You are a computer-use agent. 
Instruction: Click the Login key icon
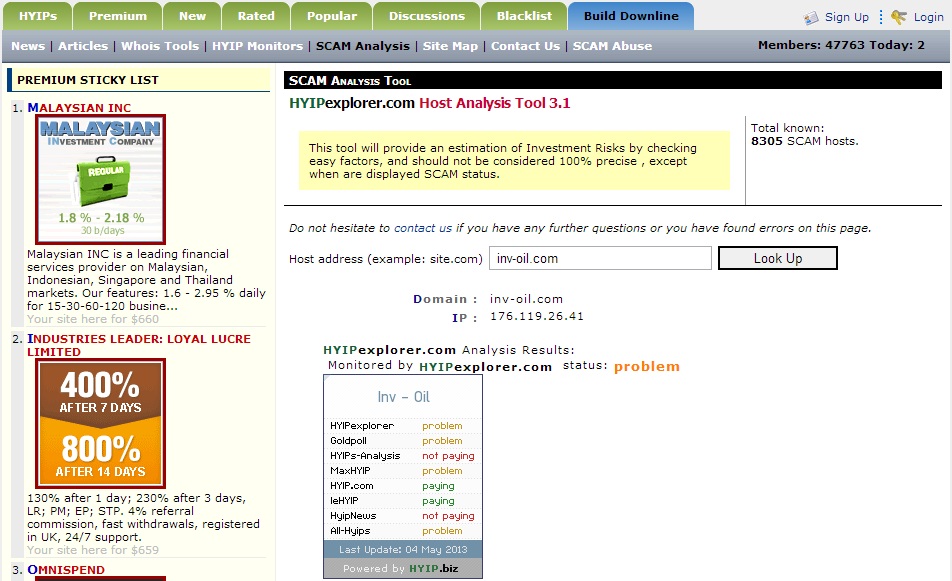click(899, 17)
